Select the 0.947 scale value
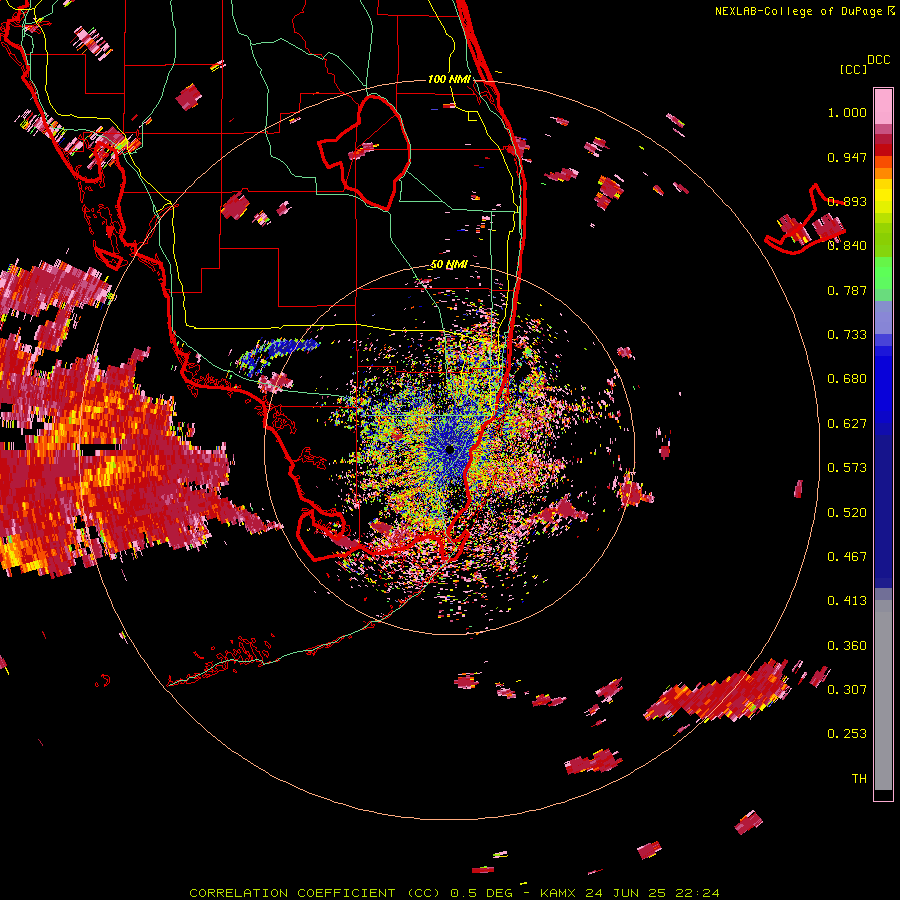The image size is (900, 900). click(x=847, y=157)
